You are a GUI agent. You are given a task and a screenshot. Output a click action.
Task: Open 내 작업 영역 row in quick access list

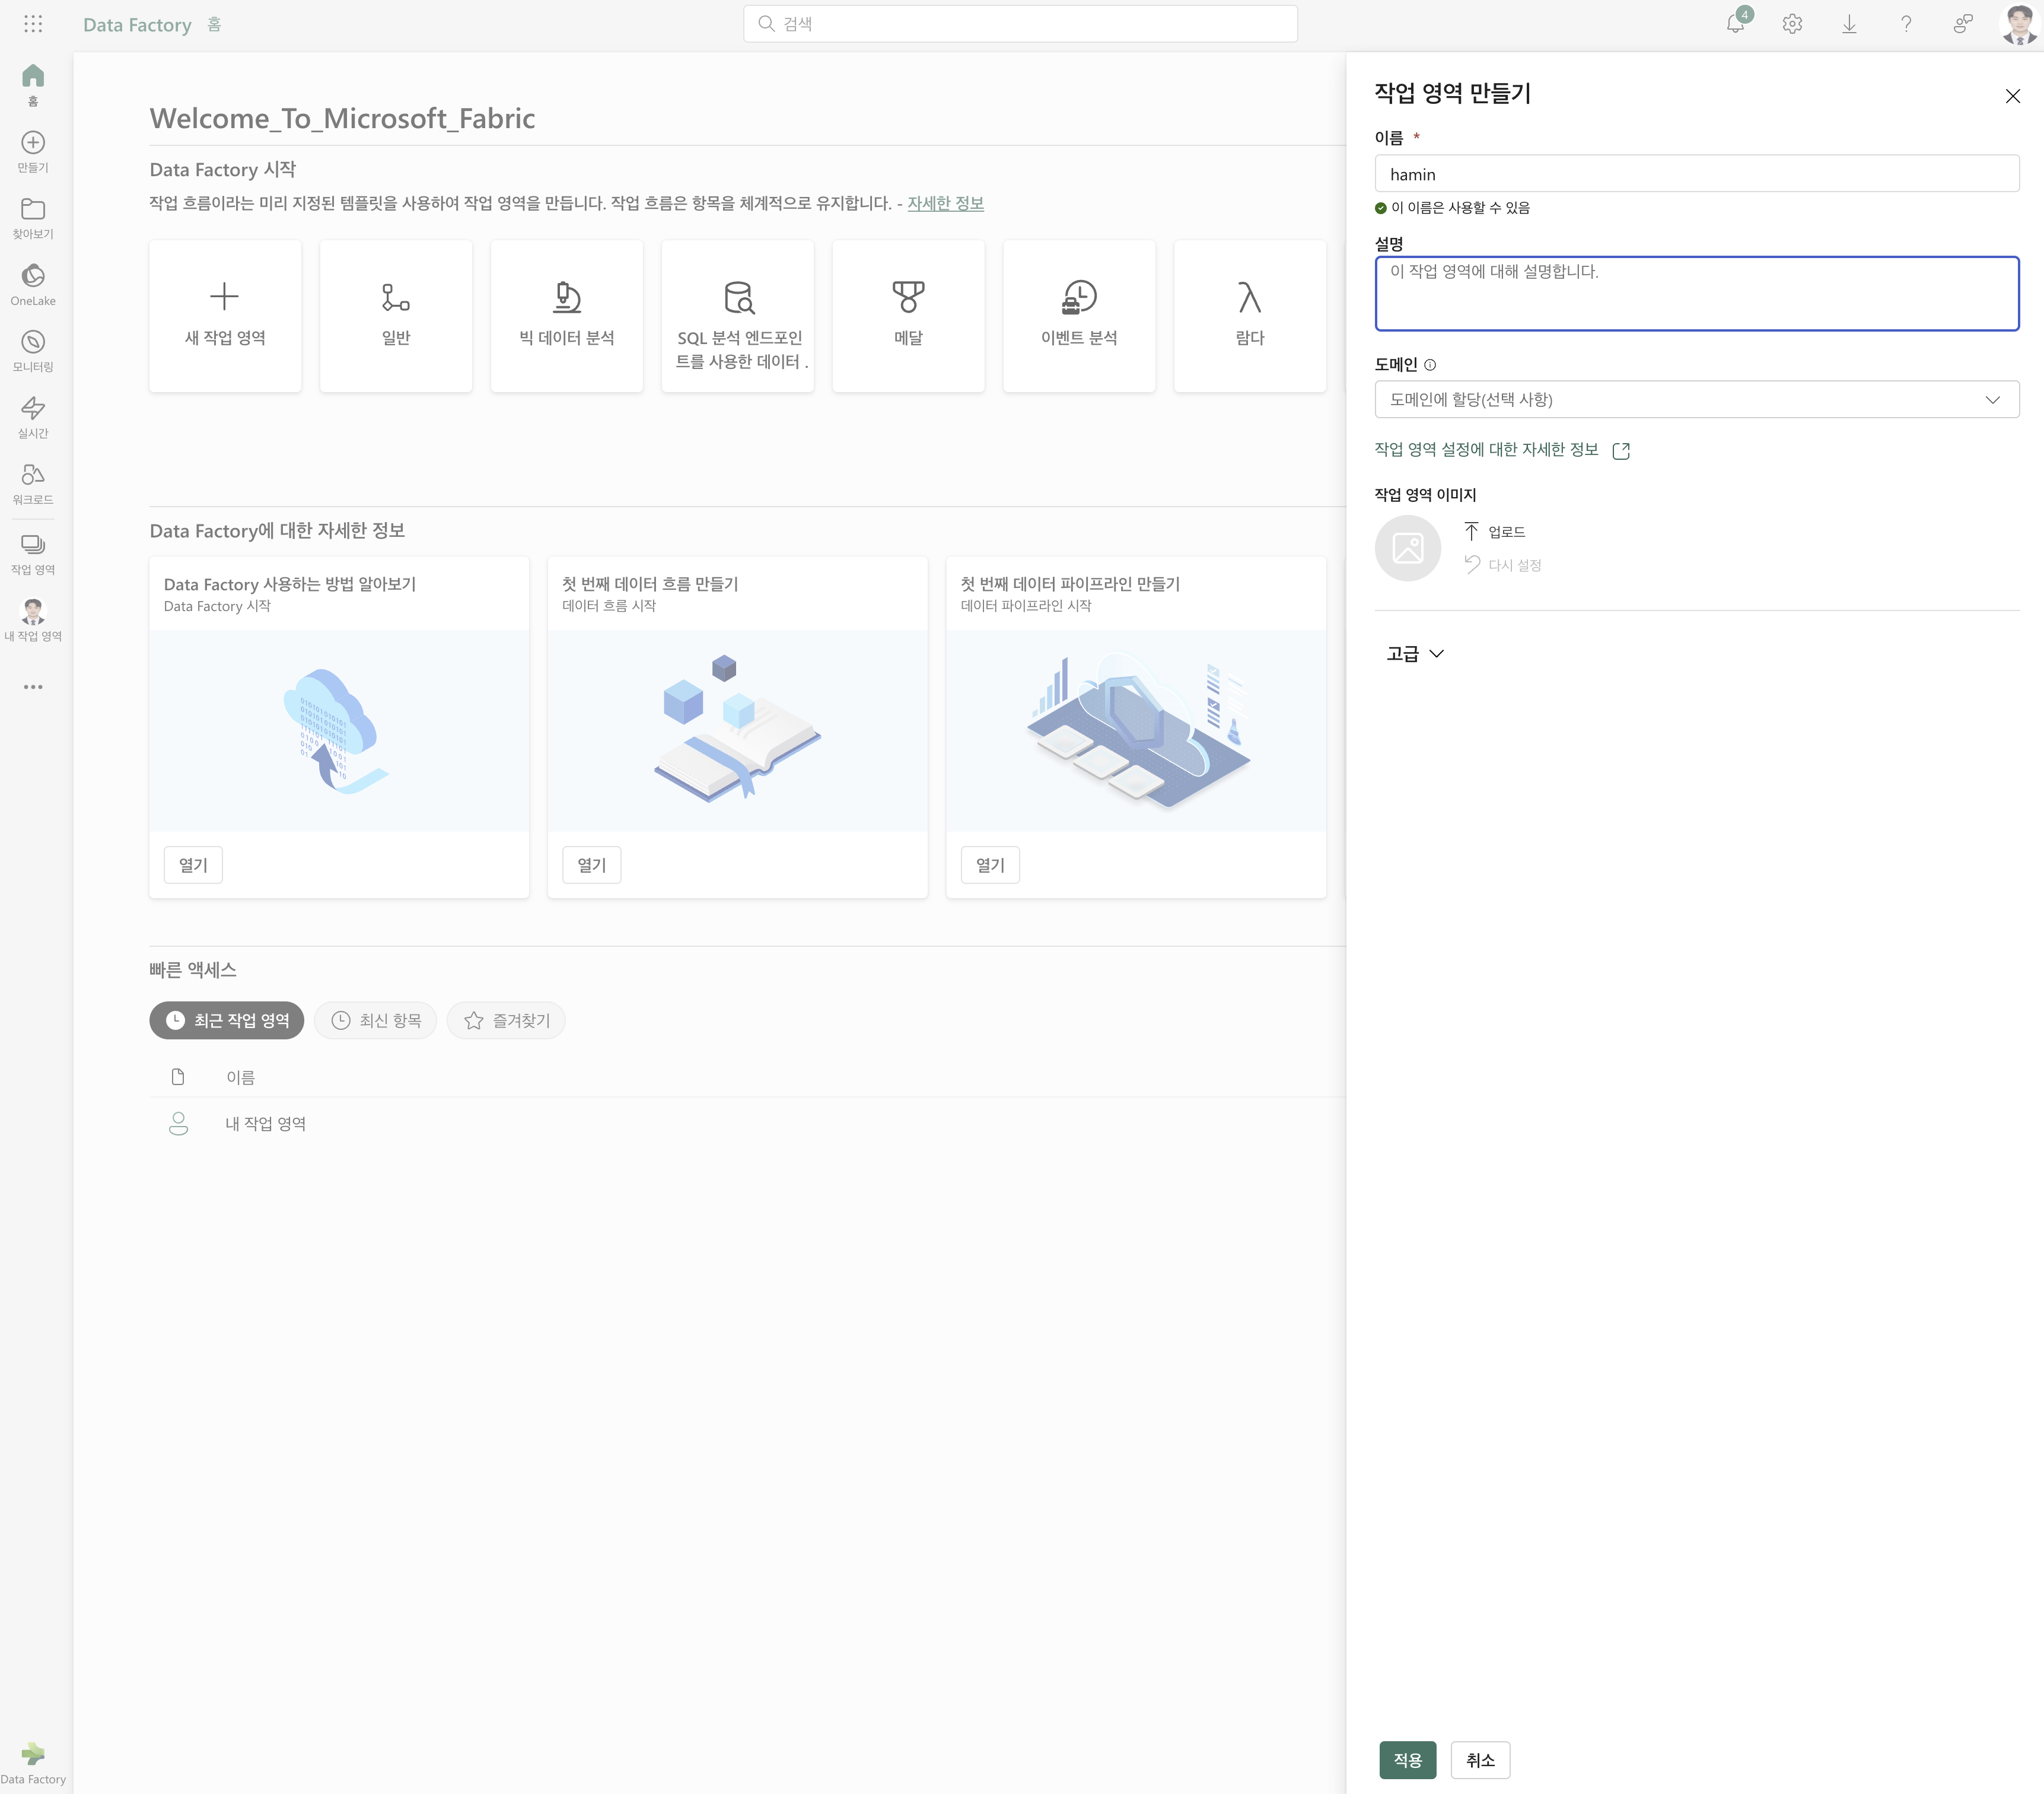pos(266,1124)
